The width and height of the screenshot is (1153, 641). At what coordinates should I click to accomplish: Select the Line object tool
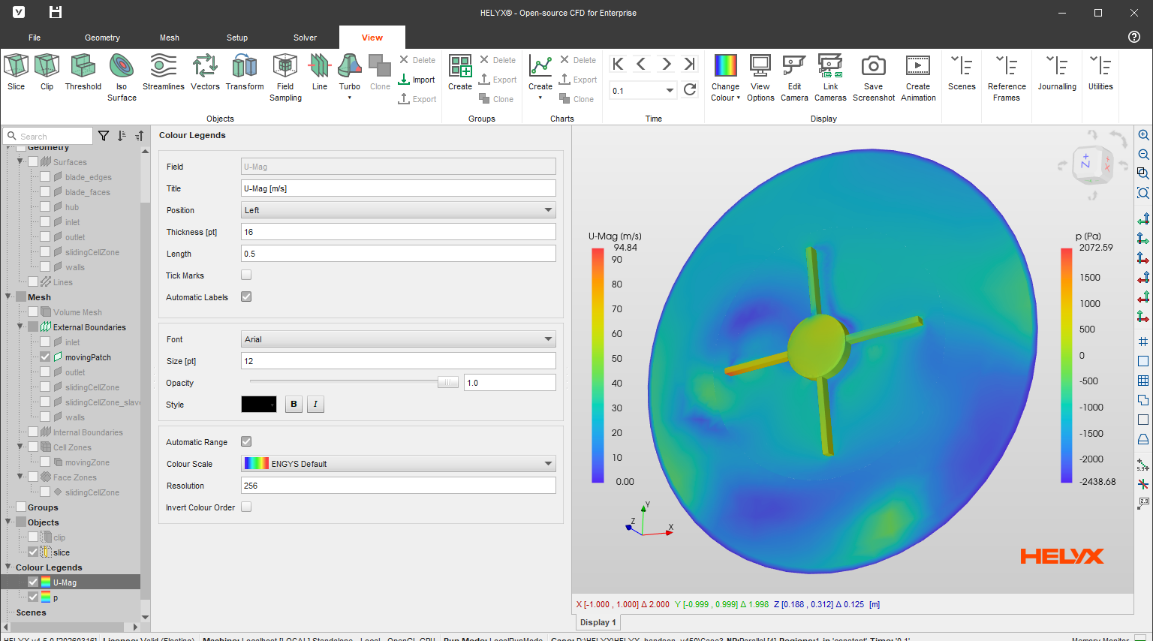pos(319,72)
